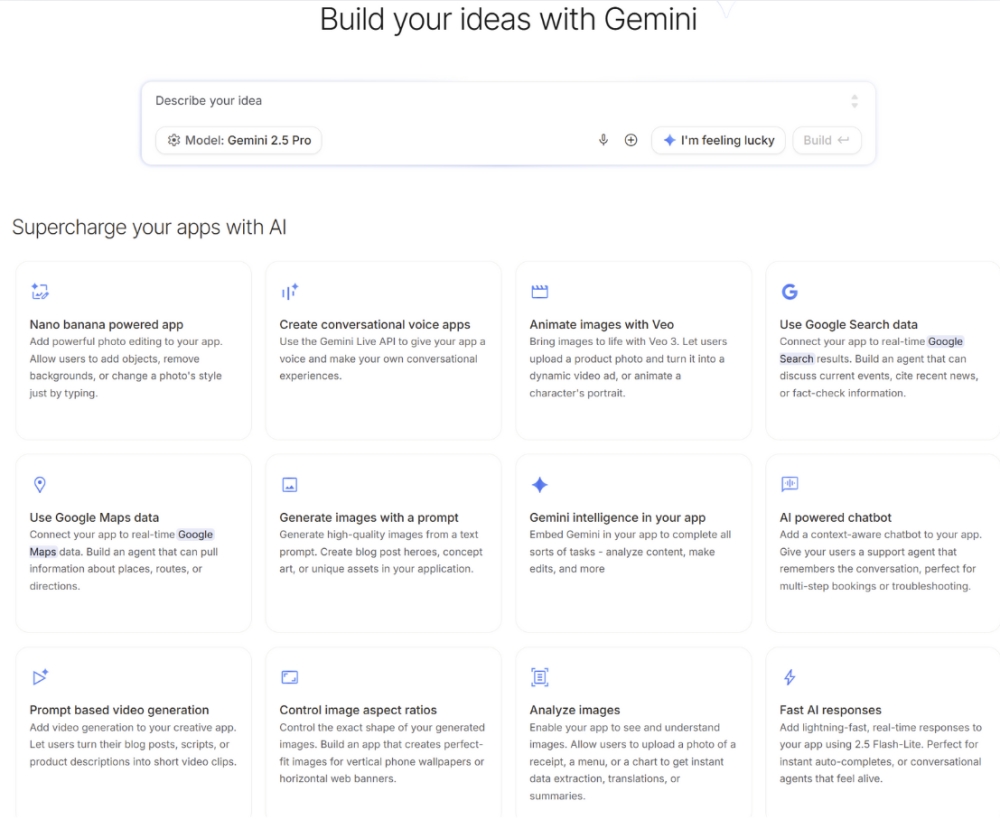Click the scan icon on Analyze images card

pyautogui.click(x=539, y=677)
